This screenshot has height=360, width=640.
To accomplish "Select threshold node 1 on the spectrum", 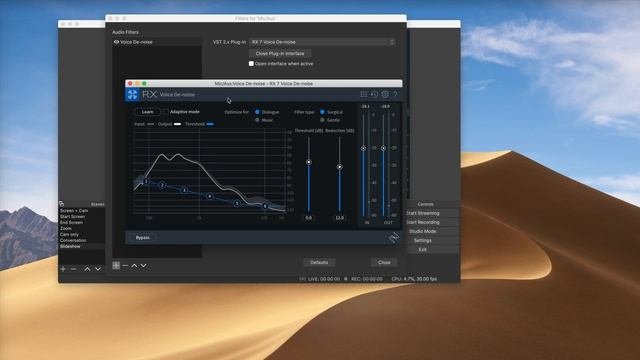I will coord(146,181).
